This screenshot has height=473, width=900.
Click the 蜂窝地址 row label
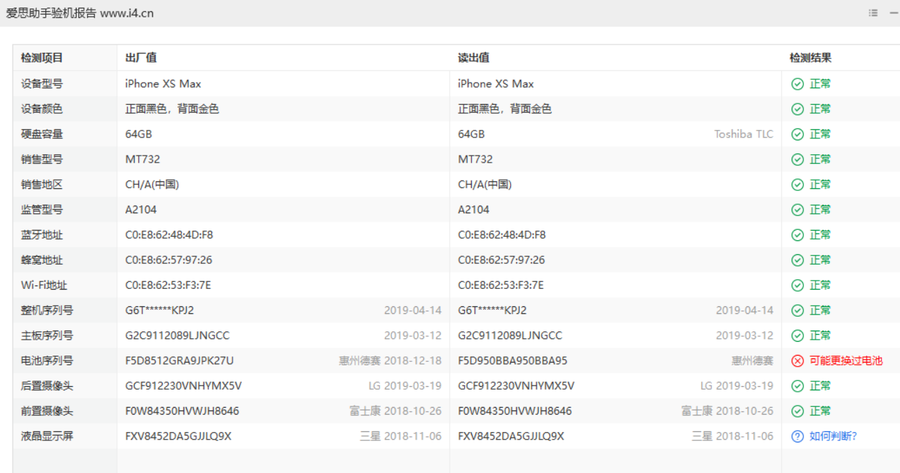42,260
